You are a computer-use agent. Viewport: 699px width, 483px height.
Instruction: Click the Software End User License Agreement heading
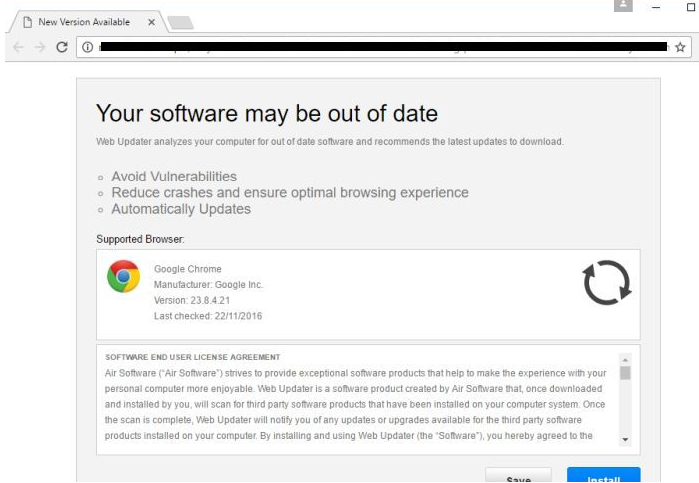(x=193, y=357)
